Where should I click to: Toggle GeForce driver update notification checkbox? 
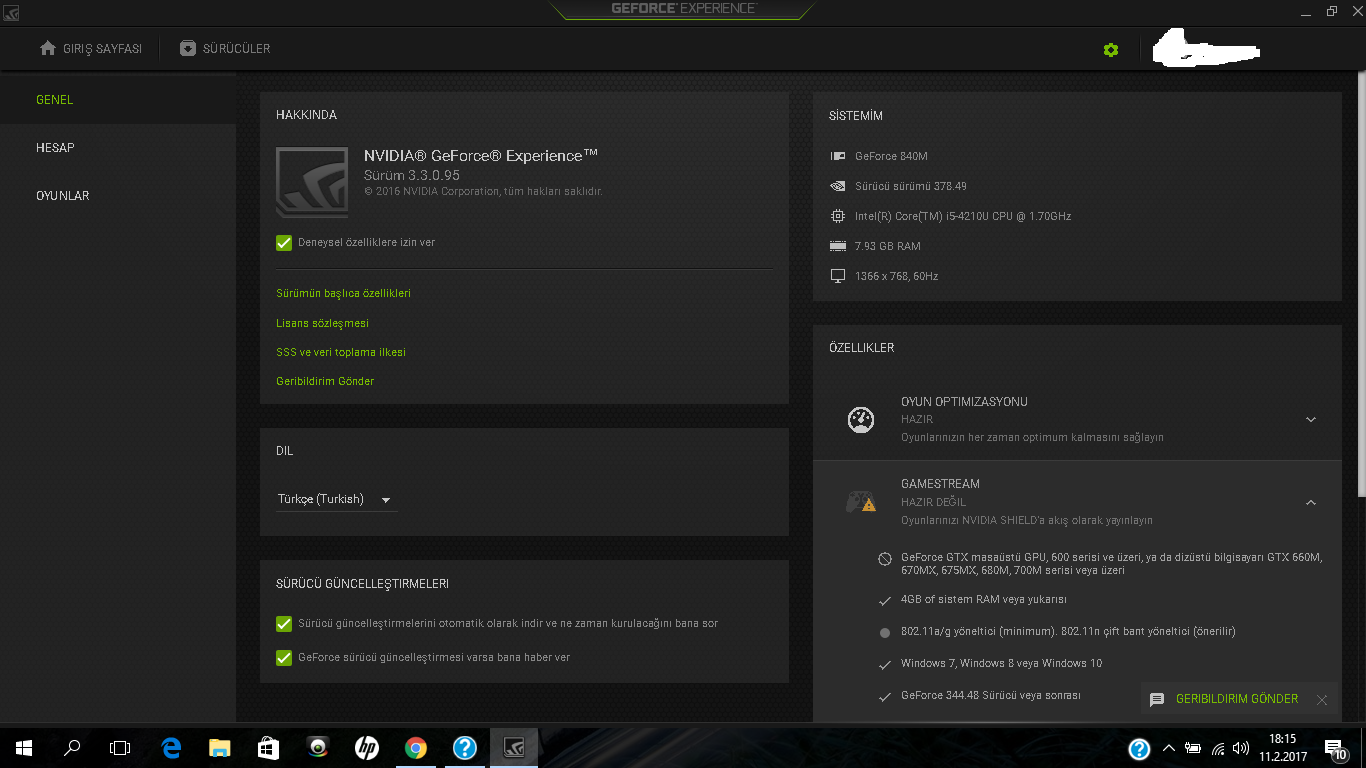pos(284,658)
